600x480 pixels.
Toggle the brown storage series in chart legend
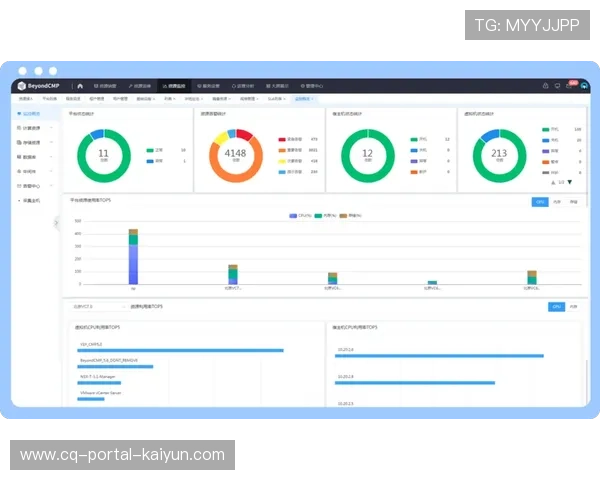(346, 215)
